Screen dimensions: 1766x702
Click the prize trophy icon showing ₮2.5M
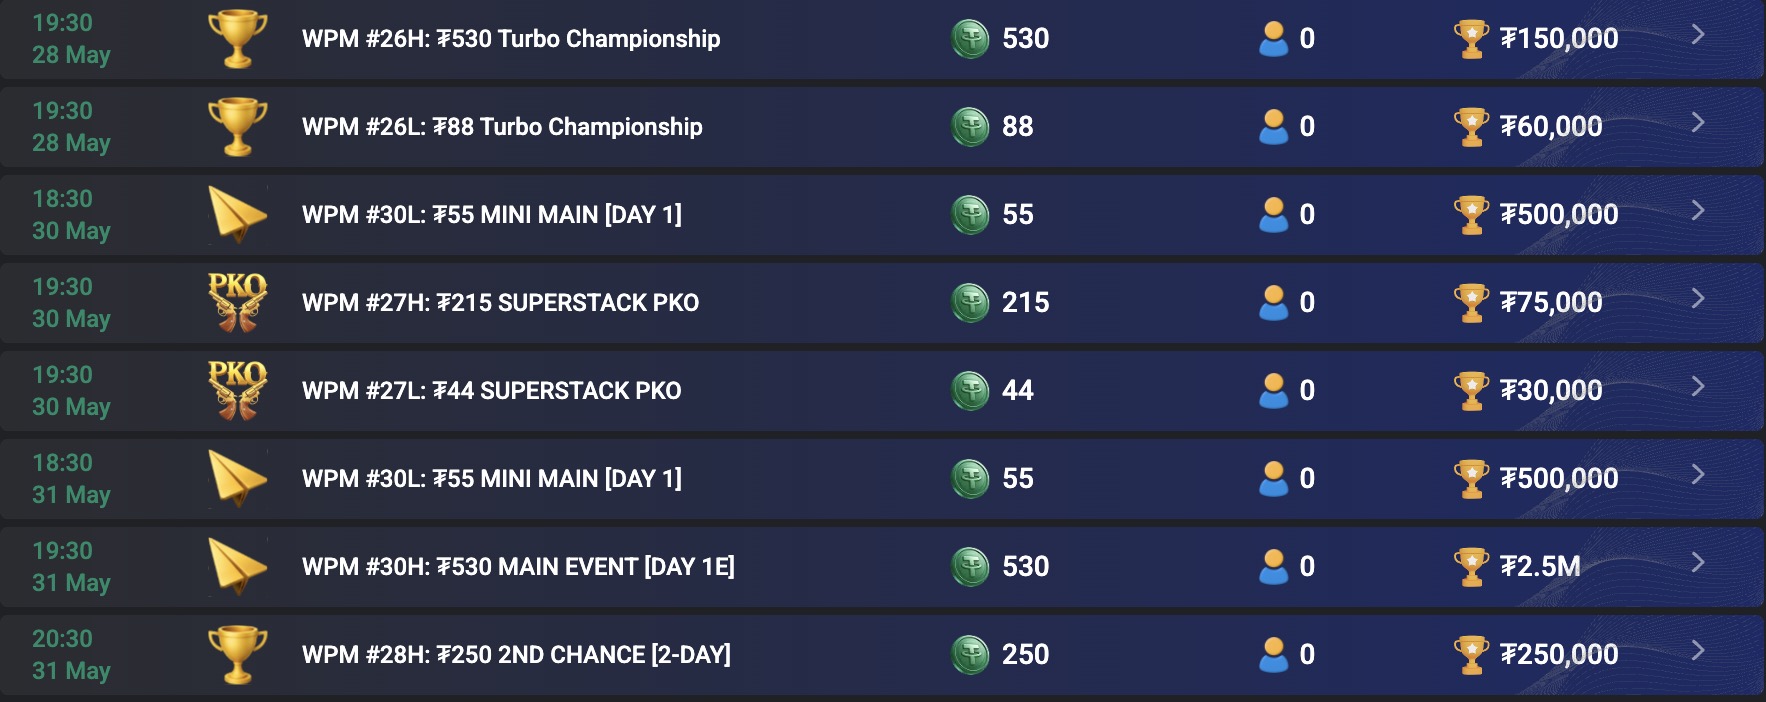pos(1471,566)
